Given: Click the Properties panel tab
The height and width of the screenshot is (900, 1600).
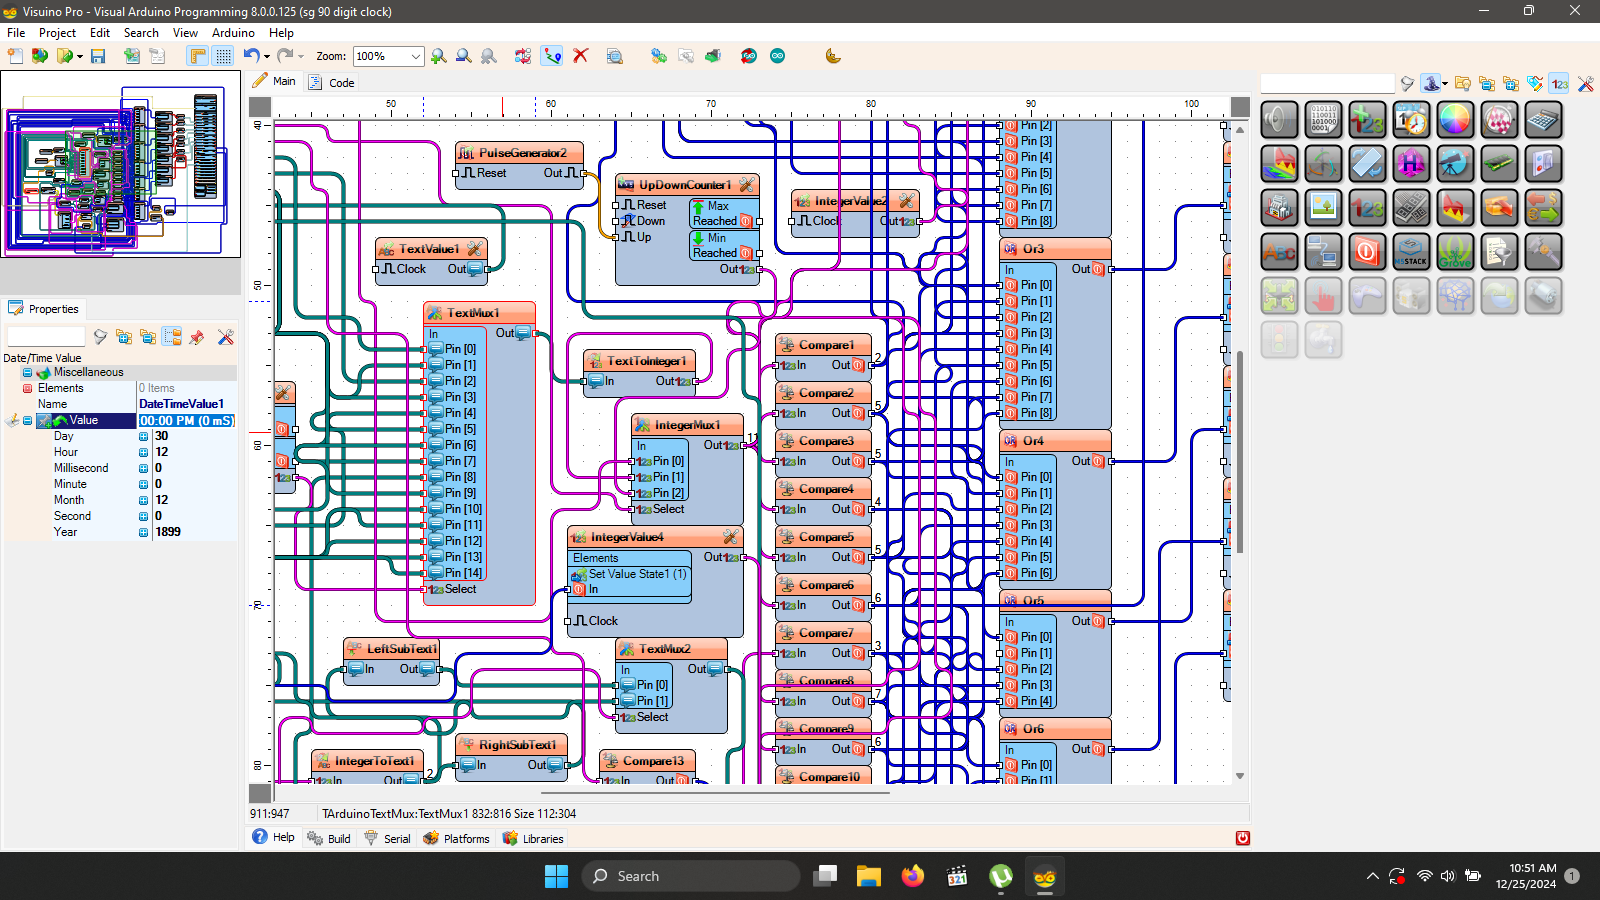Looking at the screenshot, I should (x=44, y=309).
